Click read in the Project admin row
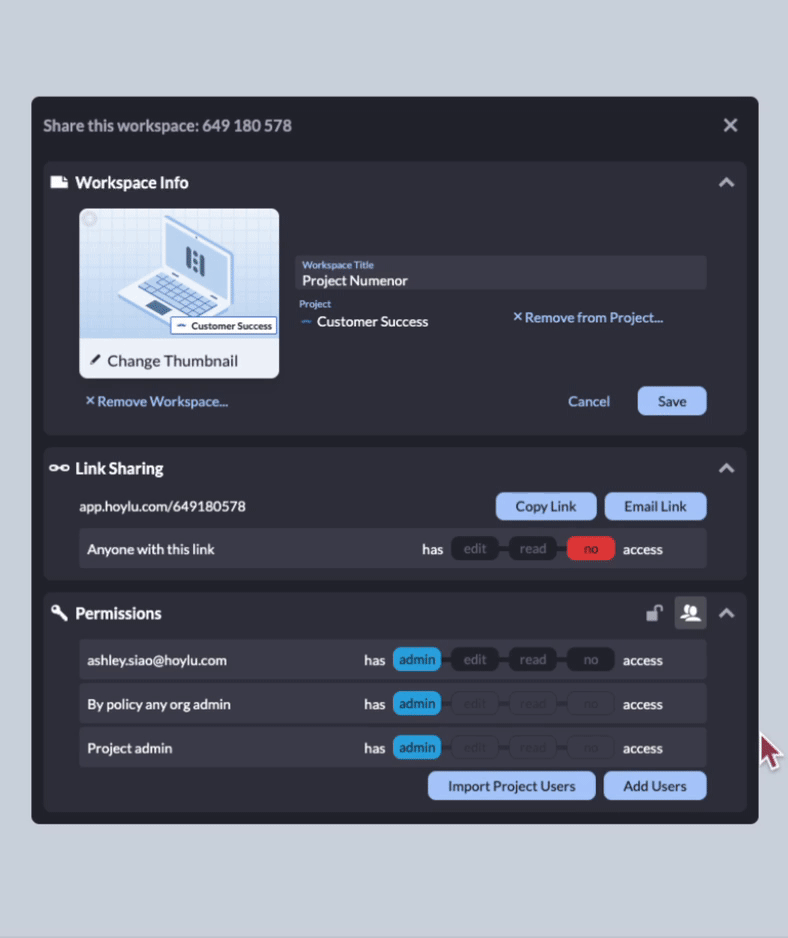The image size is (788, 938). pos(533,747)
